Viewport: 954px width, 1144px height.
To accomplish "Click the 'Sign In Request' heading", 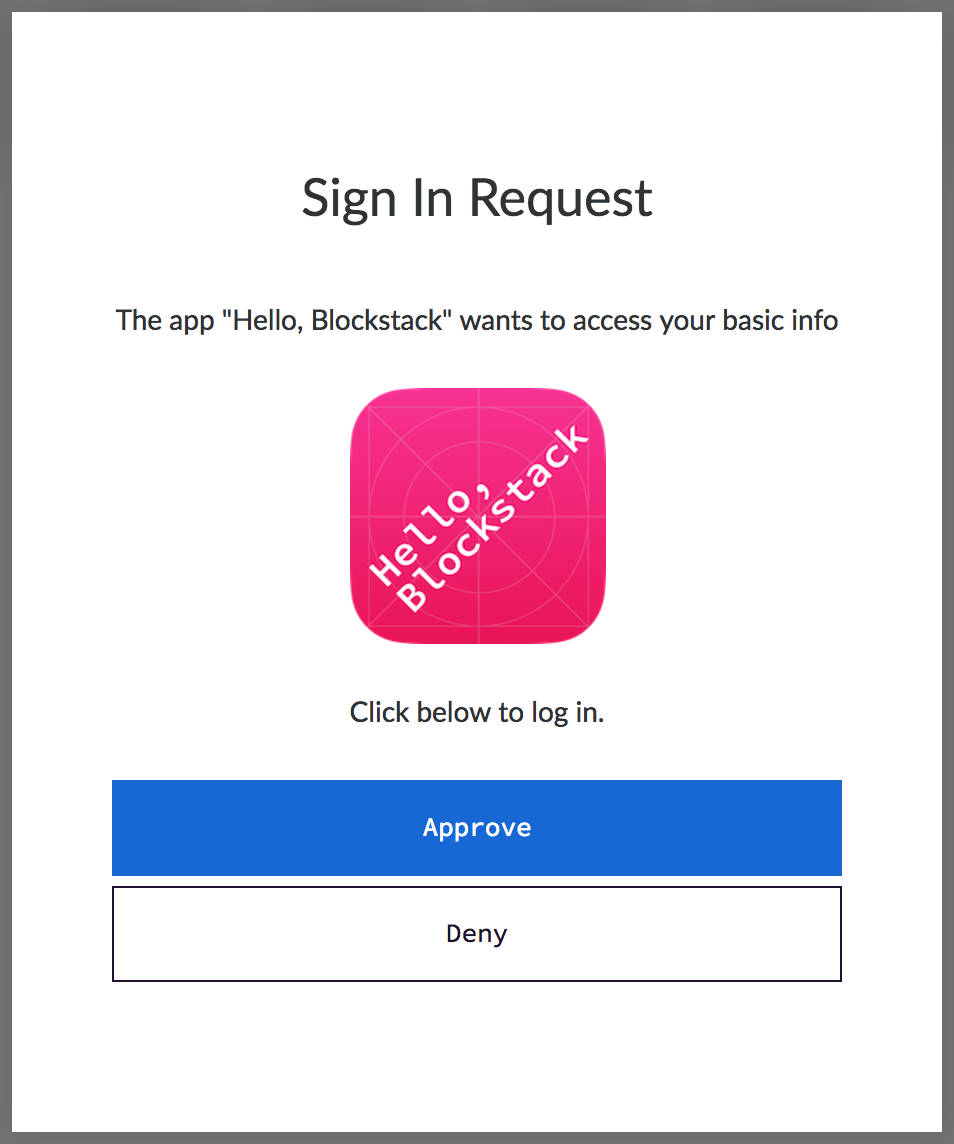I will pos(477,198).
